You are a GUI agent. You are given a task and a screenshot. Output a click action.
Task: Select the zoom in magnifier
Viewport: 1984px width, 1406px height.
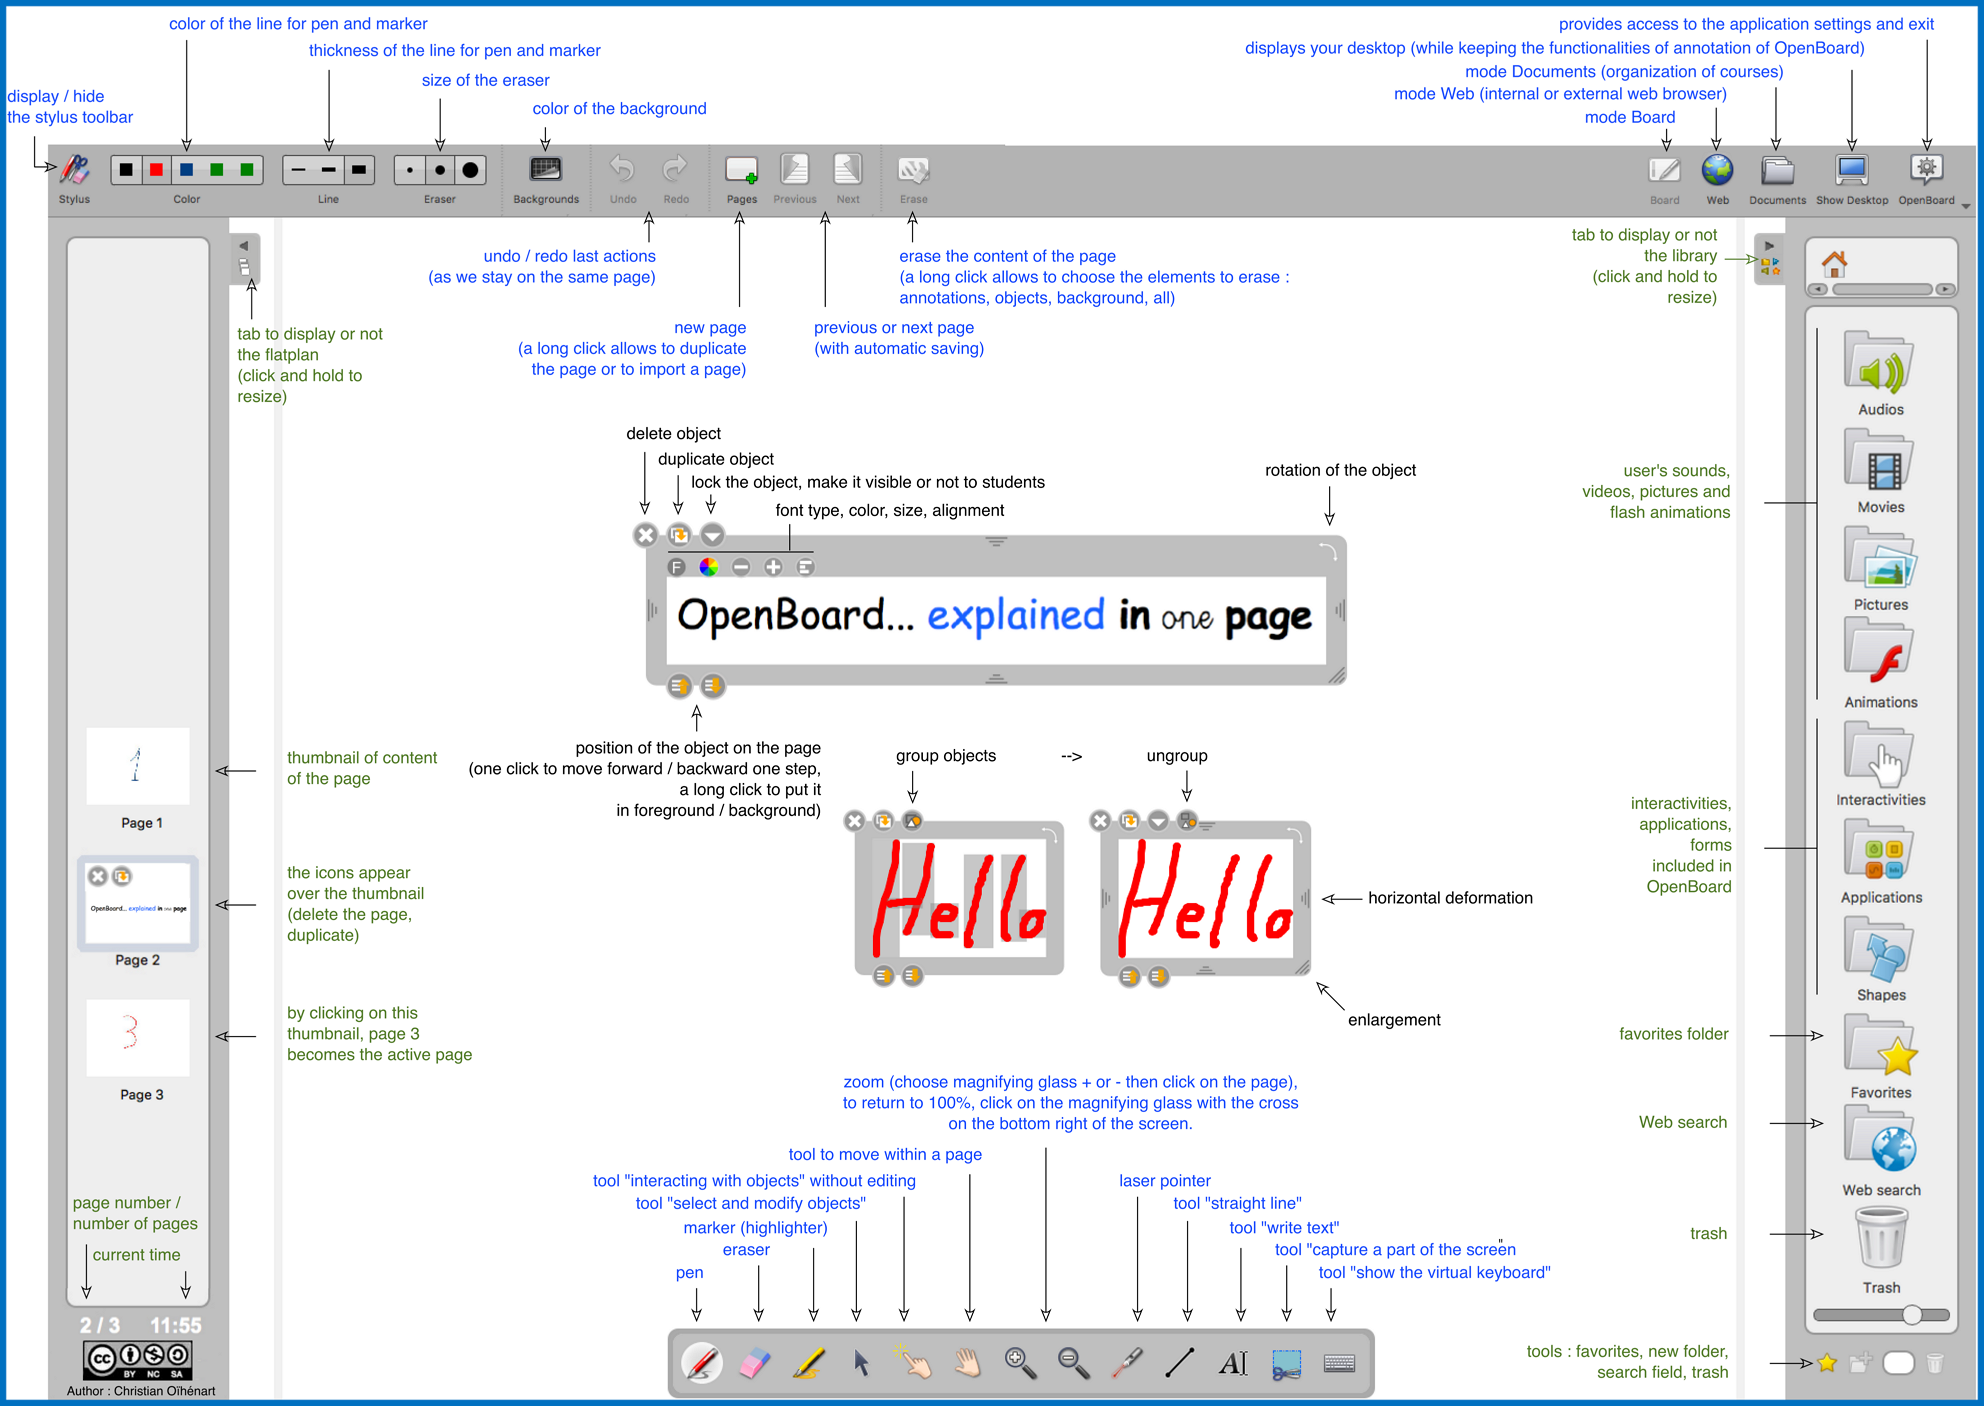point(1020,1362)
